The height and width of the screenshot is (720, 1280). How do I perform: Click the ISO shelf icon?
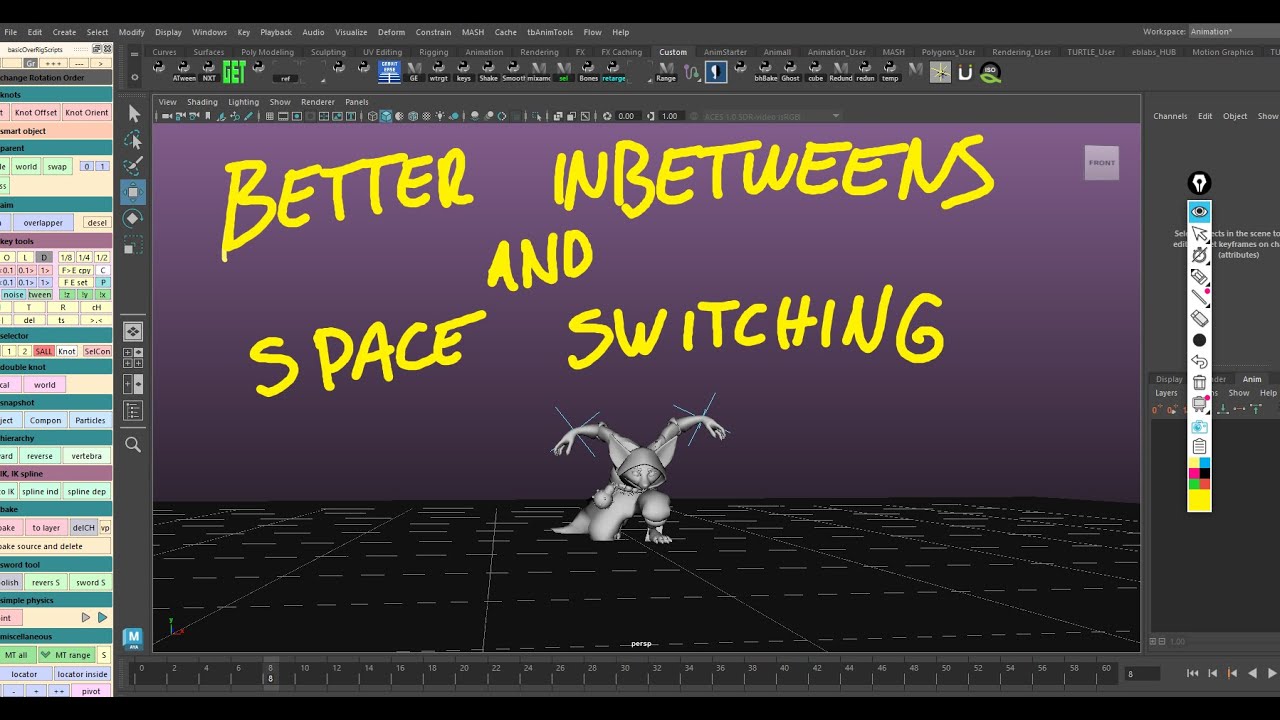[990, 72]
